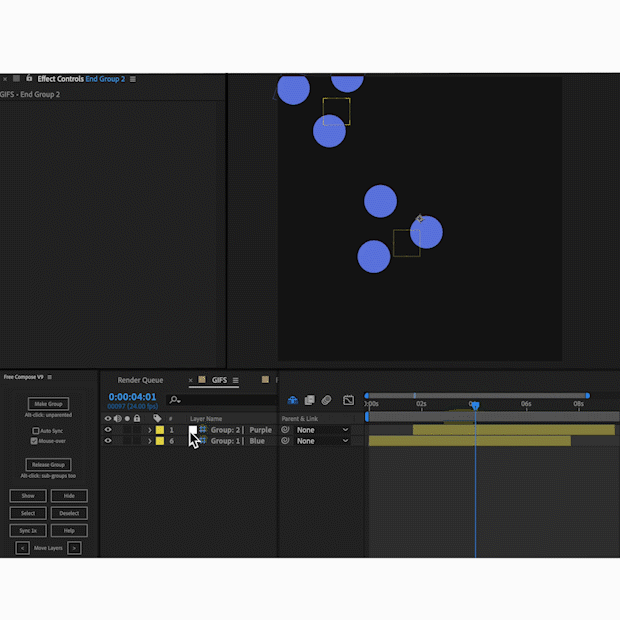Click the Video eye column header icon

pos(108,418)
